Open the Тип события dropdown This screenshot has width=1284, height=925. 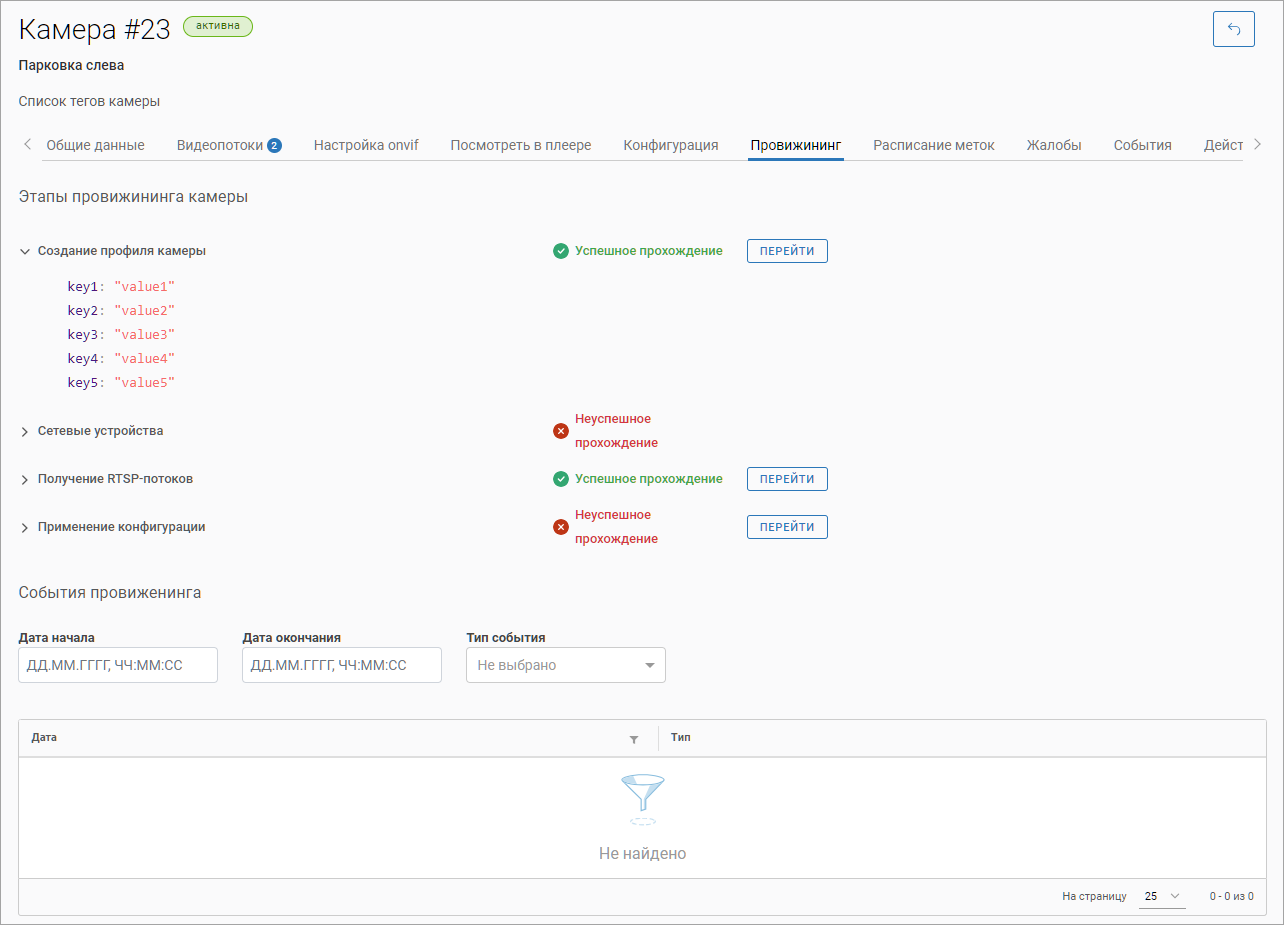coord(565,665)
